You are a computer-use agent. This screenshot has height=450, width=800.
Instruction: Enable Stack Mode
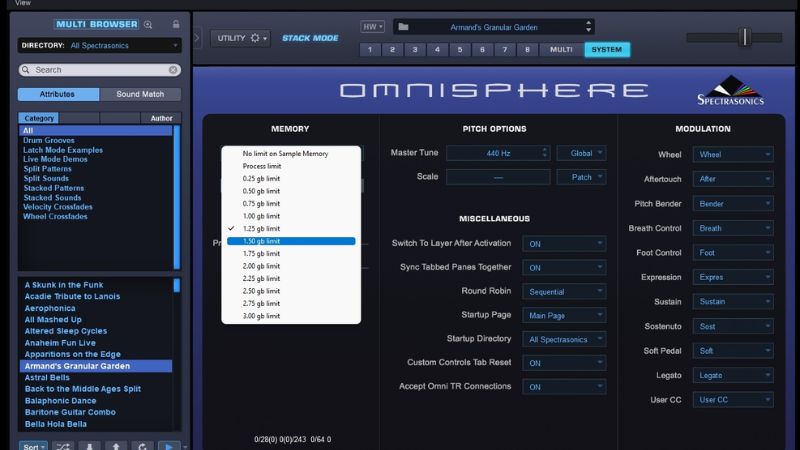(x=309, y=38)
